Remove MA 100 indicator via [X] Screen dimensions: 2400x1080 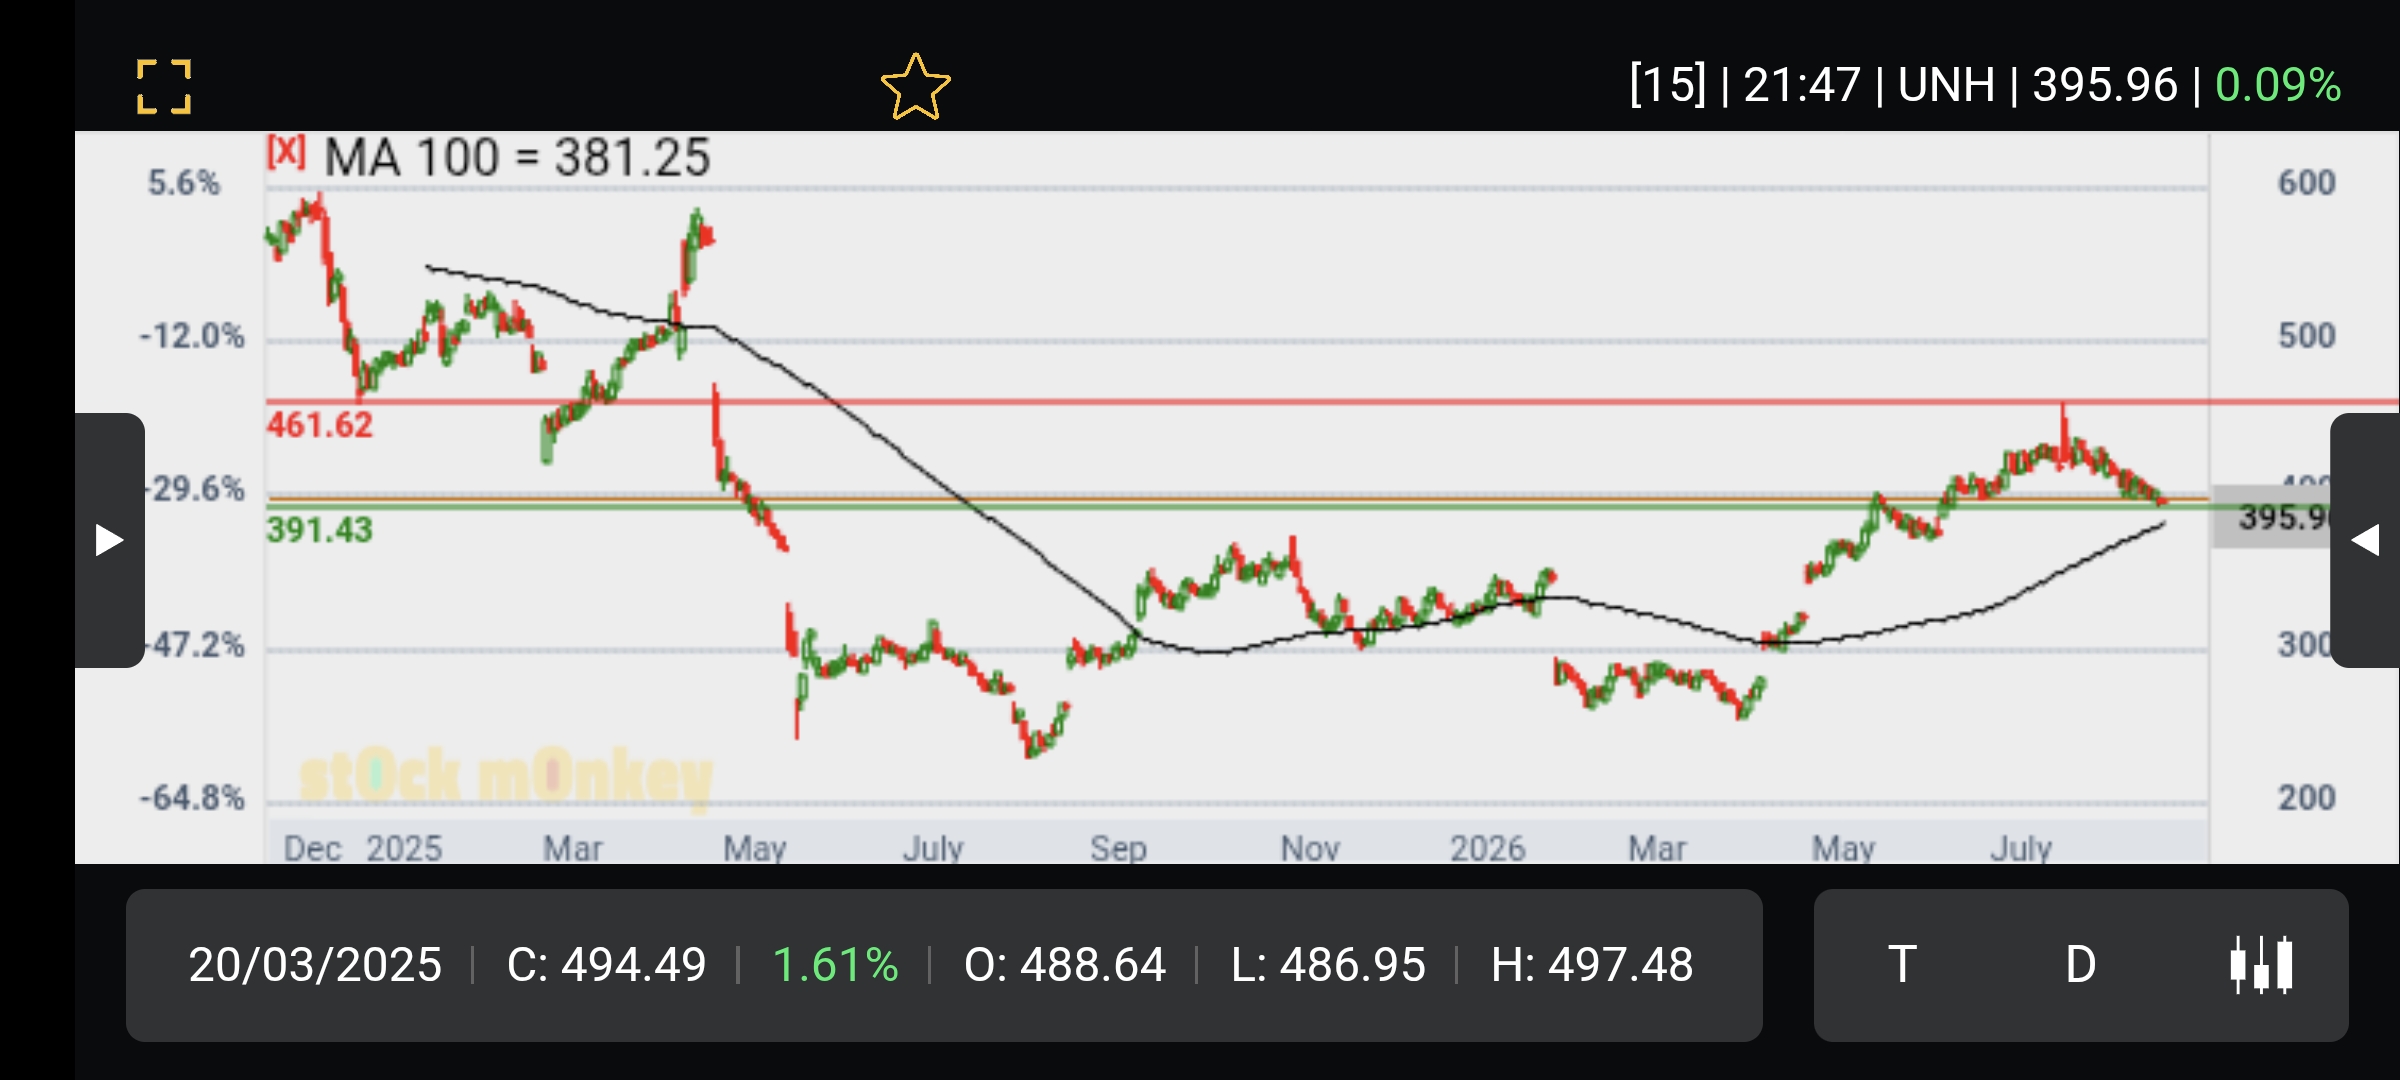pyautogui.click(x=285, y=152)
